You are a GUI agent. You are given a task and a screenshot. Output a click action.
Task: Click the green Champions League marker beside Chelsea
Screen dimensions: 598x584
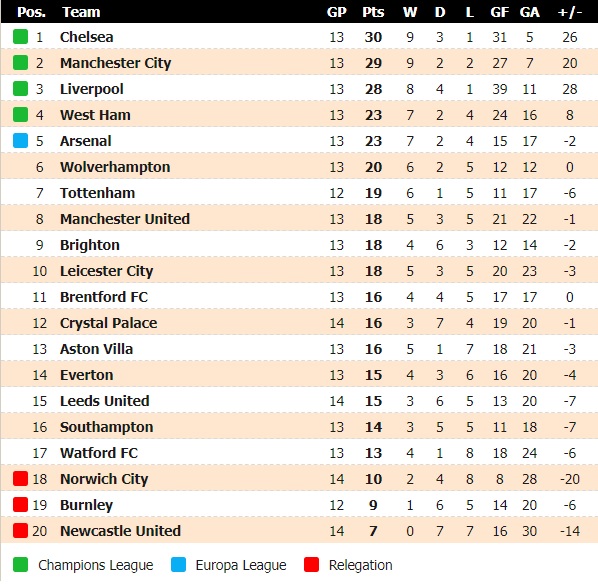[x=20, y=37]
